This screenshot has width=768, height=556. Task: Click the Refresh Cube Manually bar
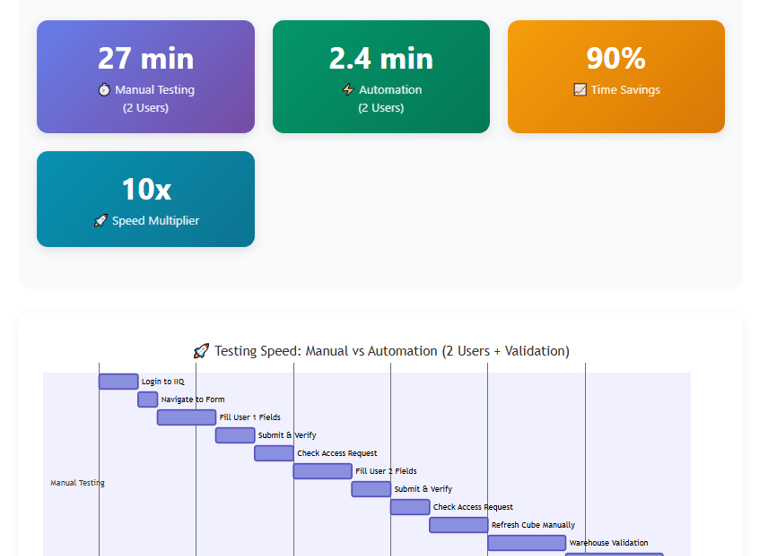click(459, 525)
